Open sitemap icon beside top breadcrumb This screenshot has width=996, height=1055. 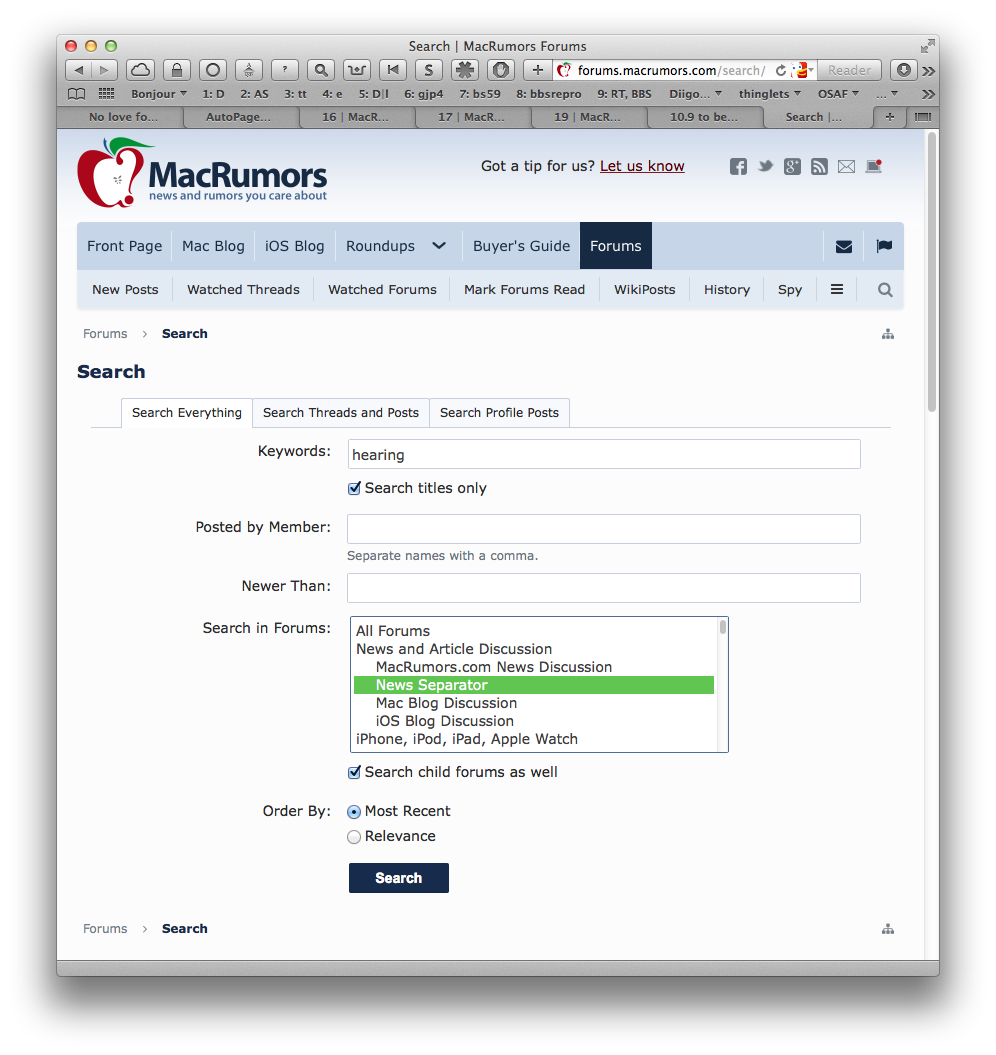pyautogui.click(x=888, y=334)
